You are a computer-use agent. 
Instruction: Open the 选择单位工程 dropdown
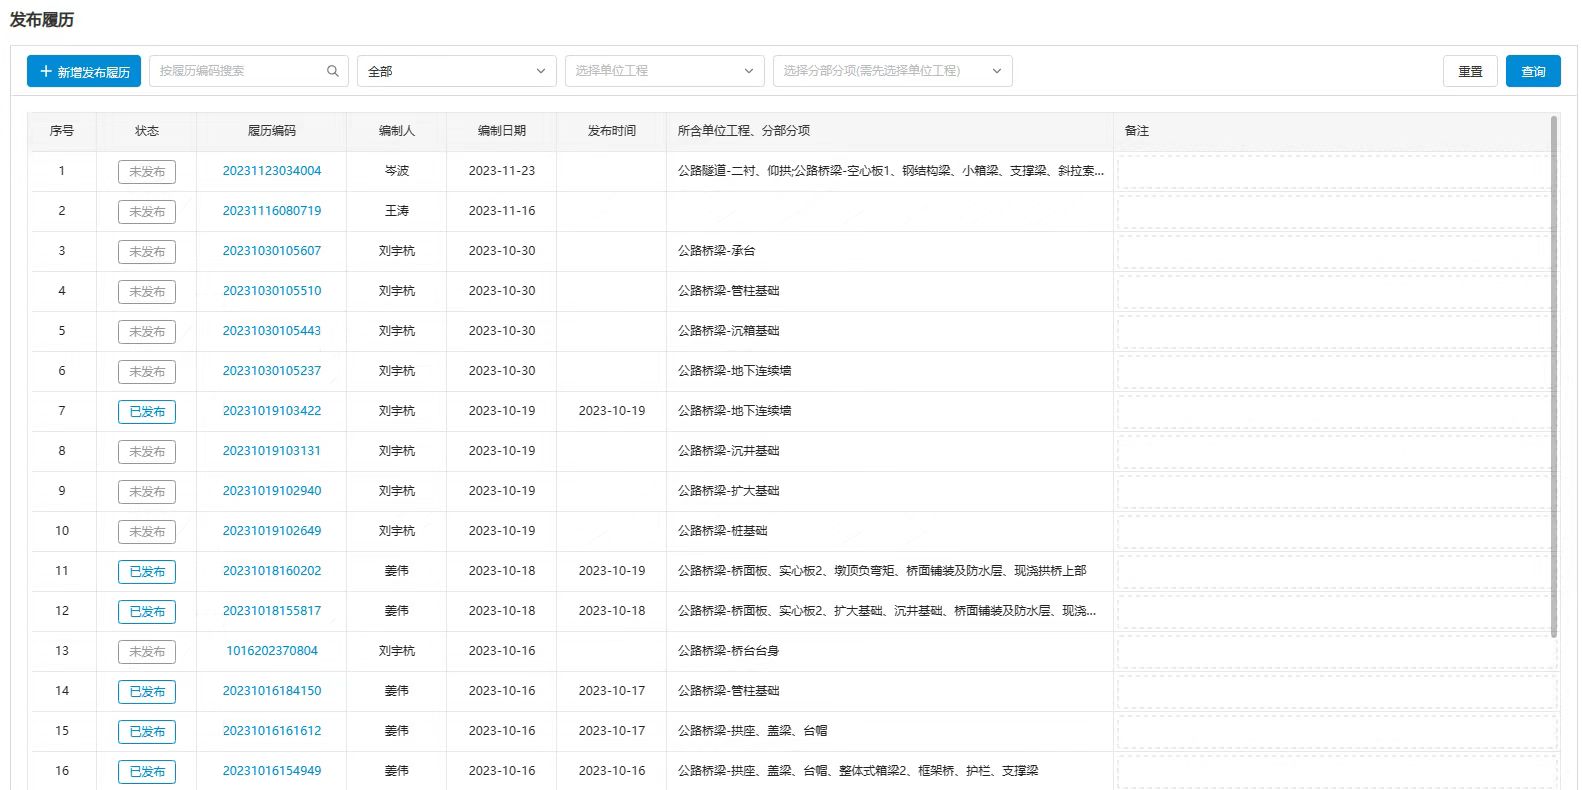(665, 71)
